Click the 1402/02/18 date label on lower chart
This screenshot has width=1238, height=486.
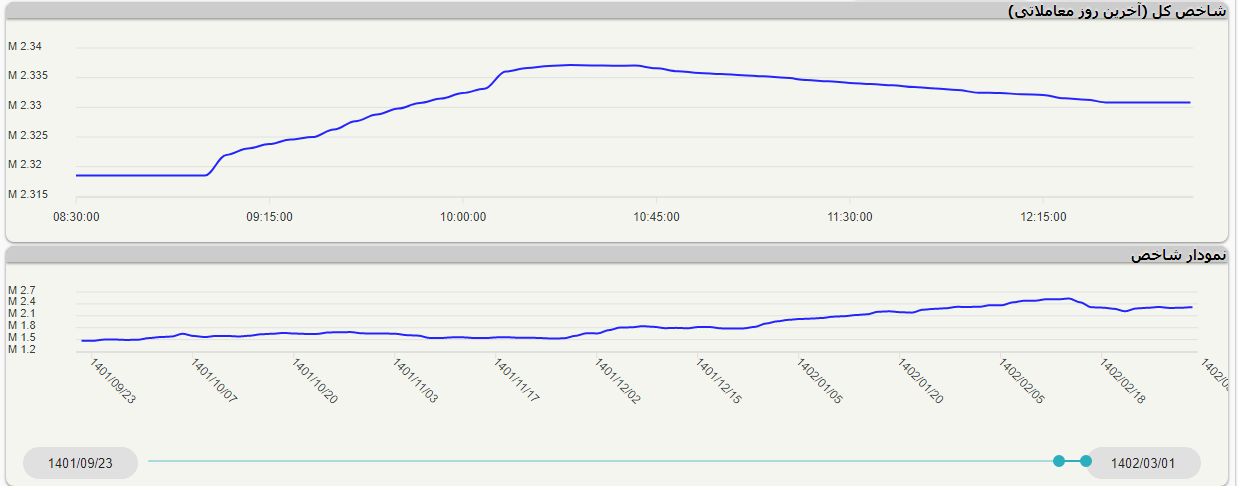1124,381
